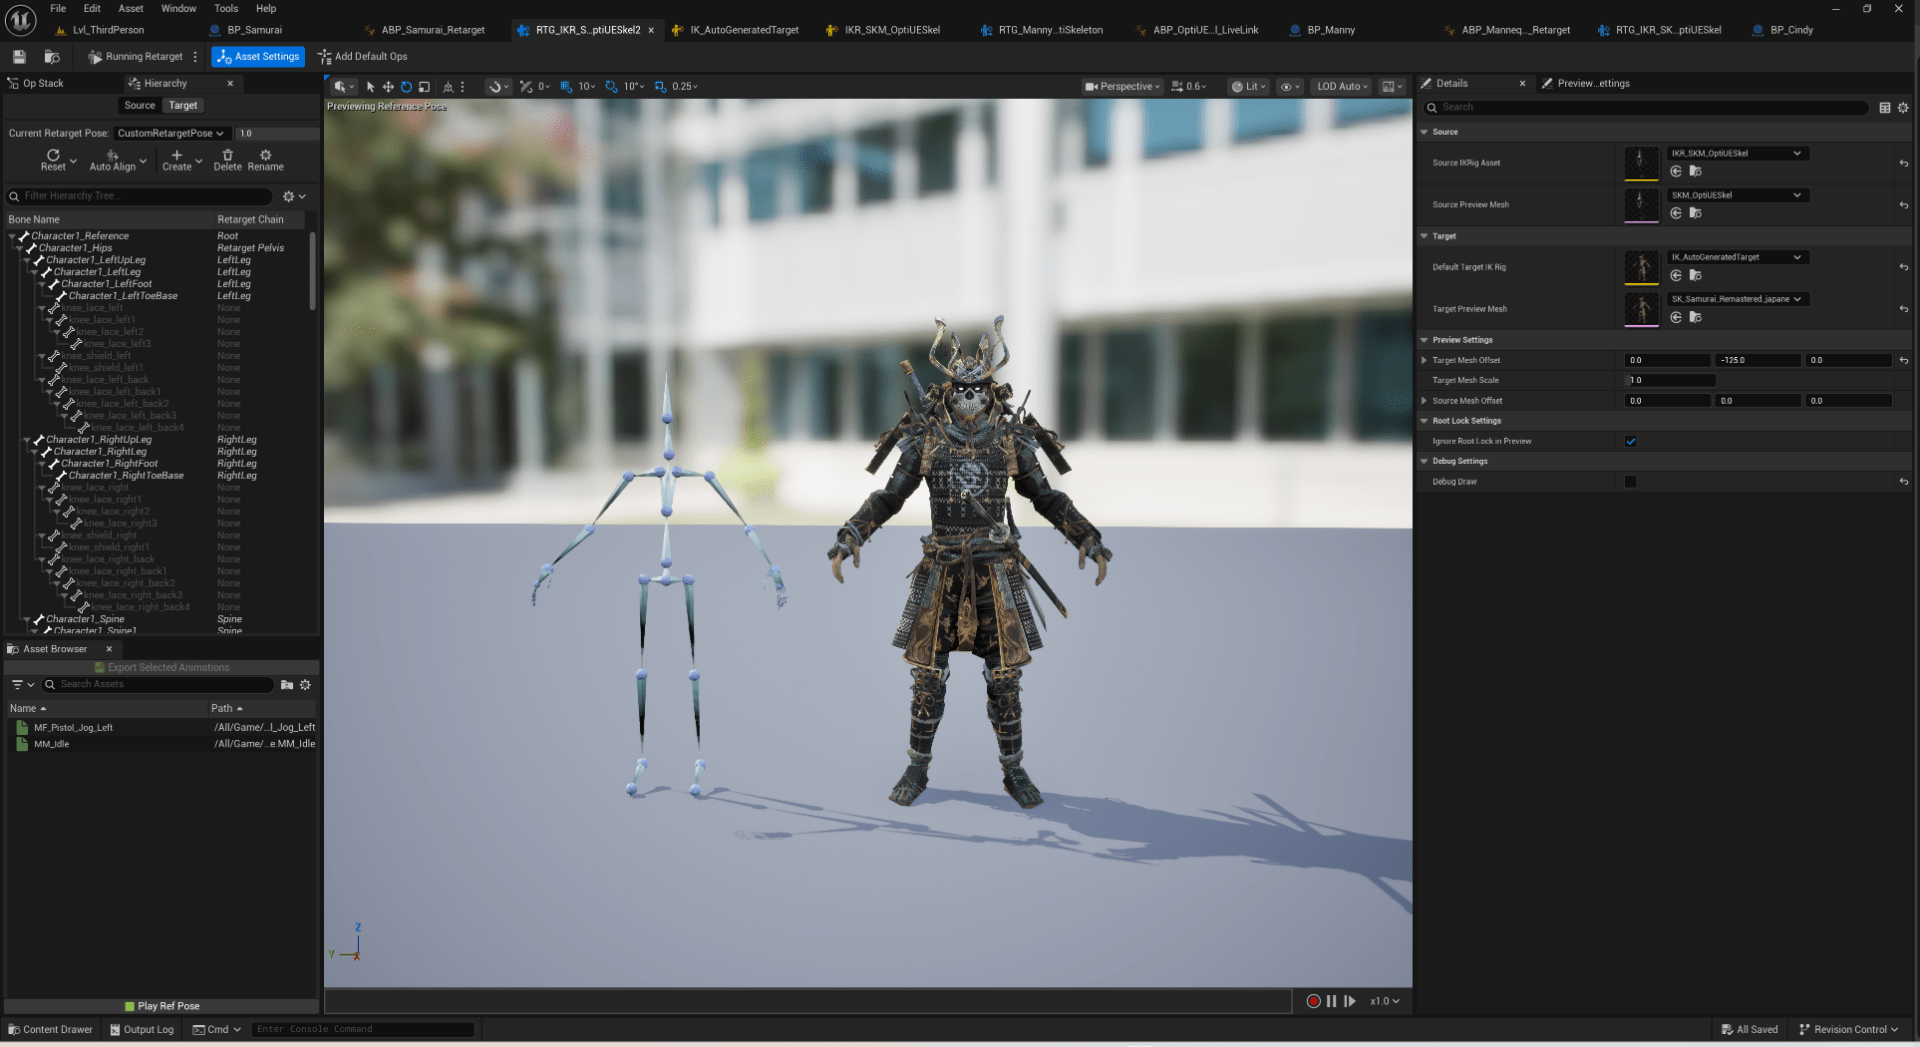The image size is (1920, 1047).
Task: Pause the animation playback
Action: (1331, 1001)
